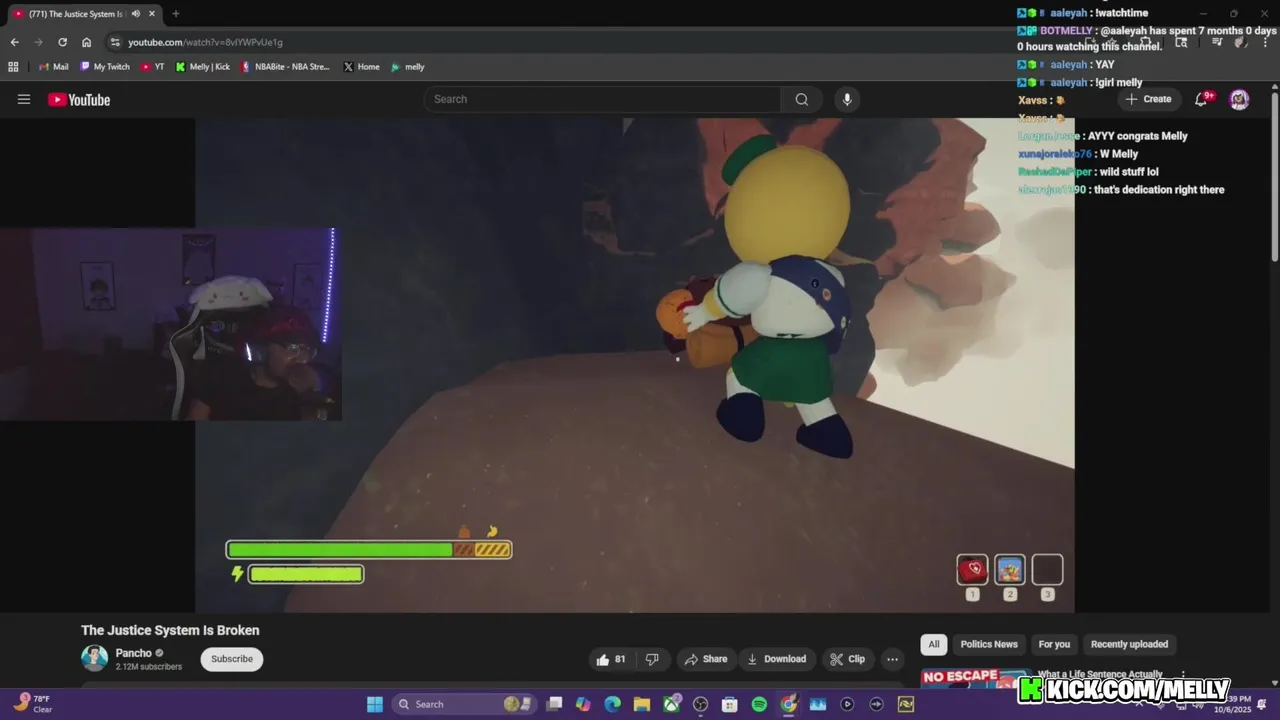Select the For you chip
Image resolution: width=1280 pixels, height=720 pixels.
(1054, 644)
